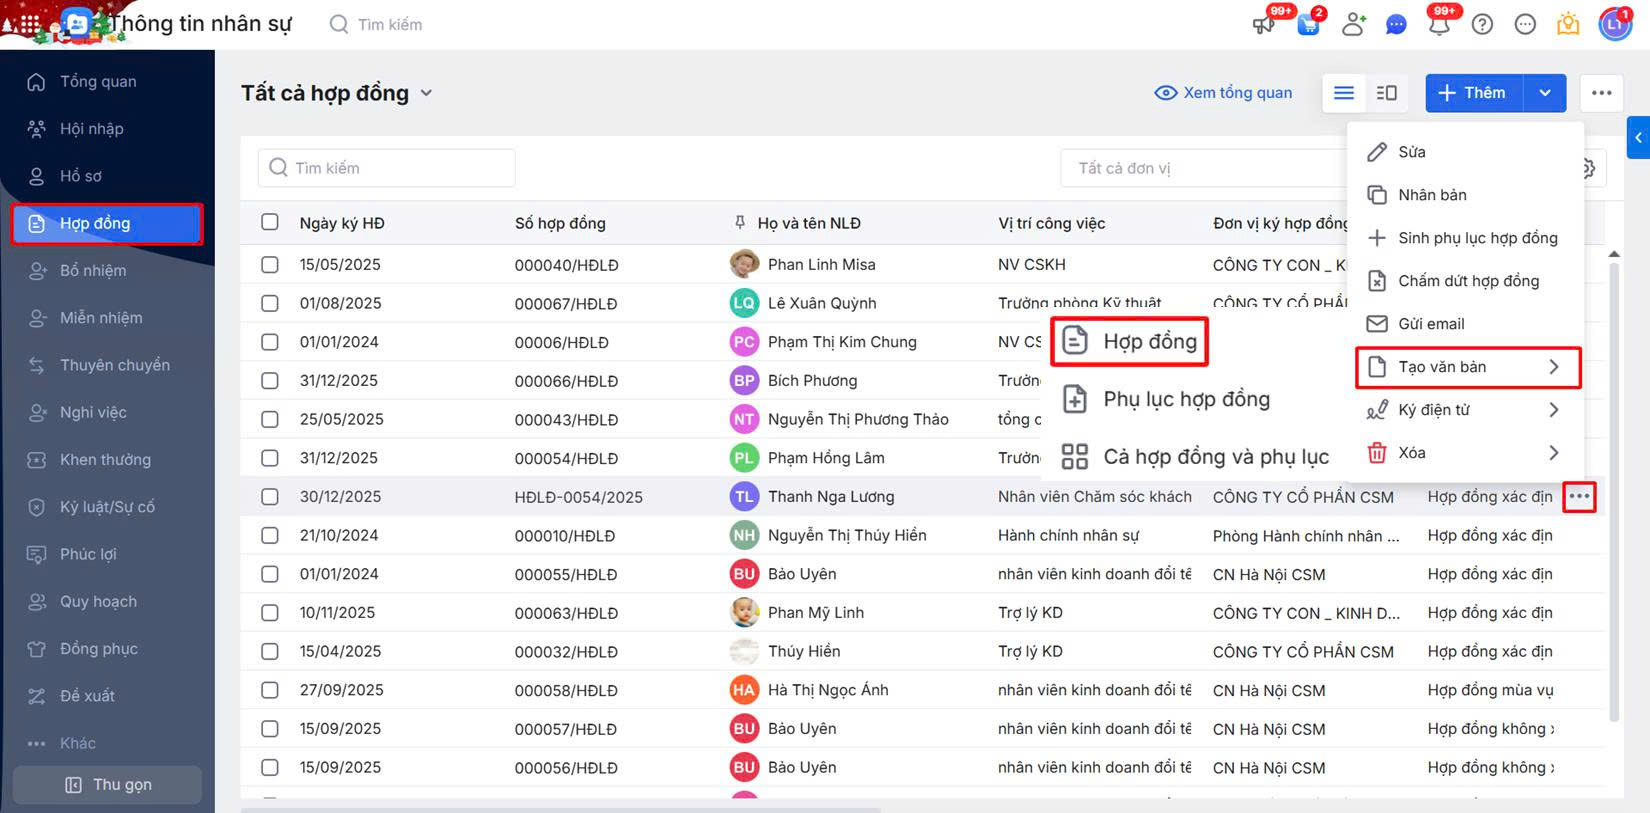Switch to split panel view icon
This screenshot has height=813, width=1650.
coord(1386,93)
